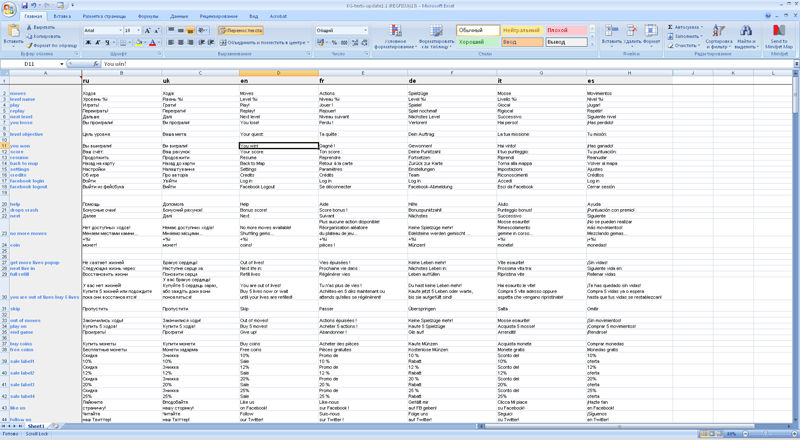Open Name Box D11 dropdown arrow
The width and height of the screenshot is (800, 440).
coord(62,64)
